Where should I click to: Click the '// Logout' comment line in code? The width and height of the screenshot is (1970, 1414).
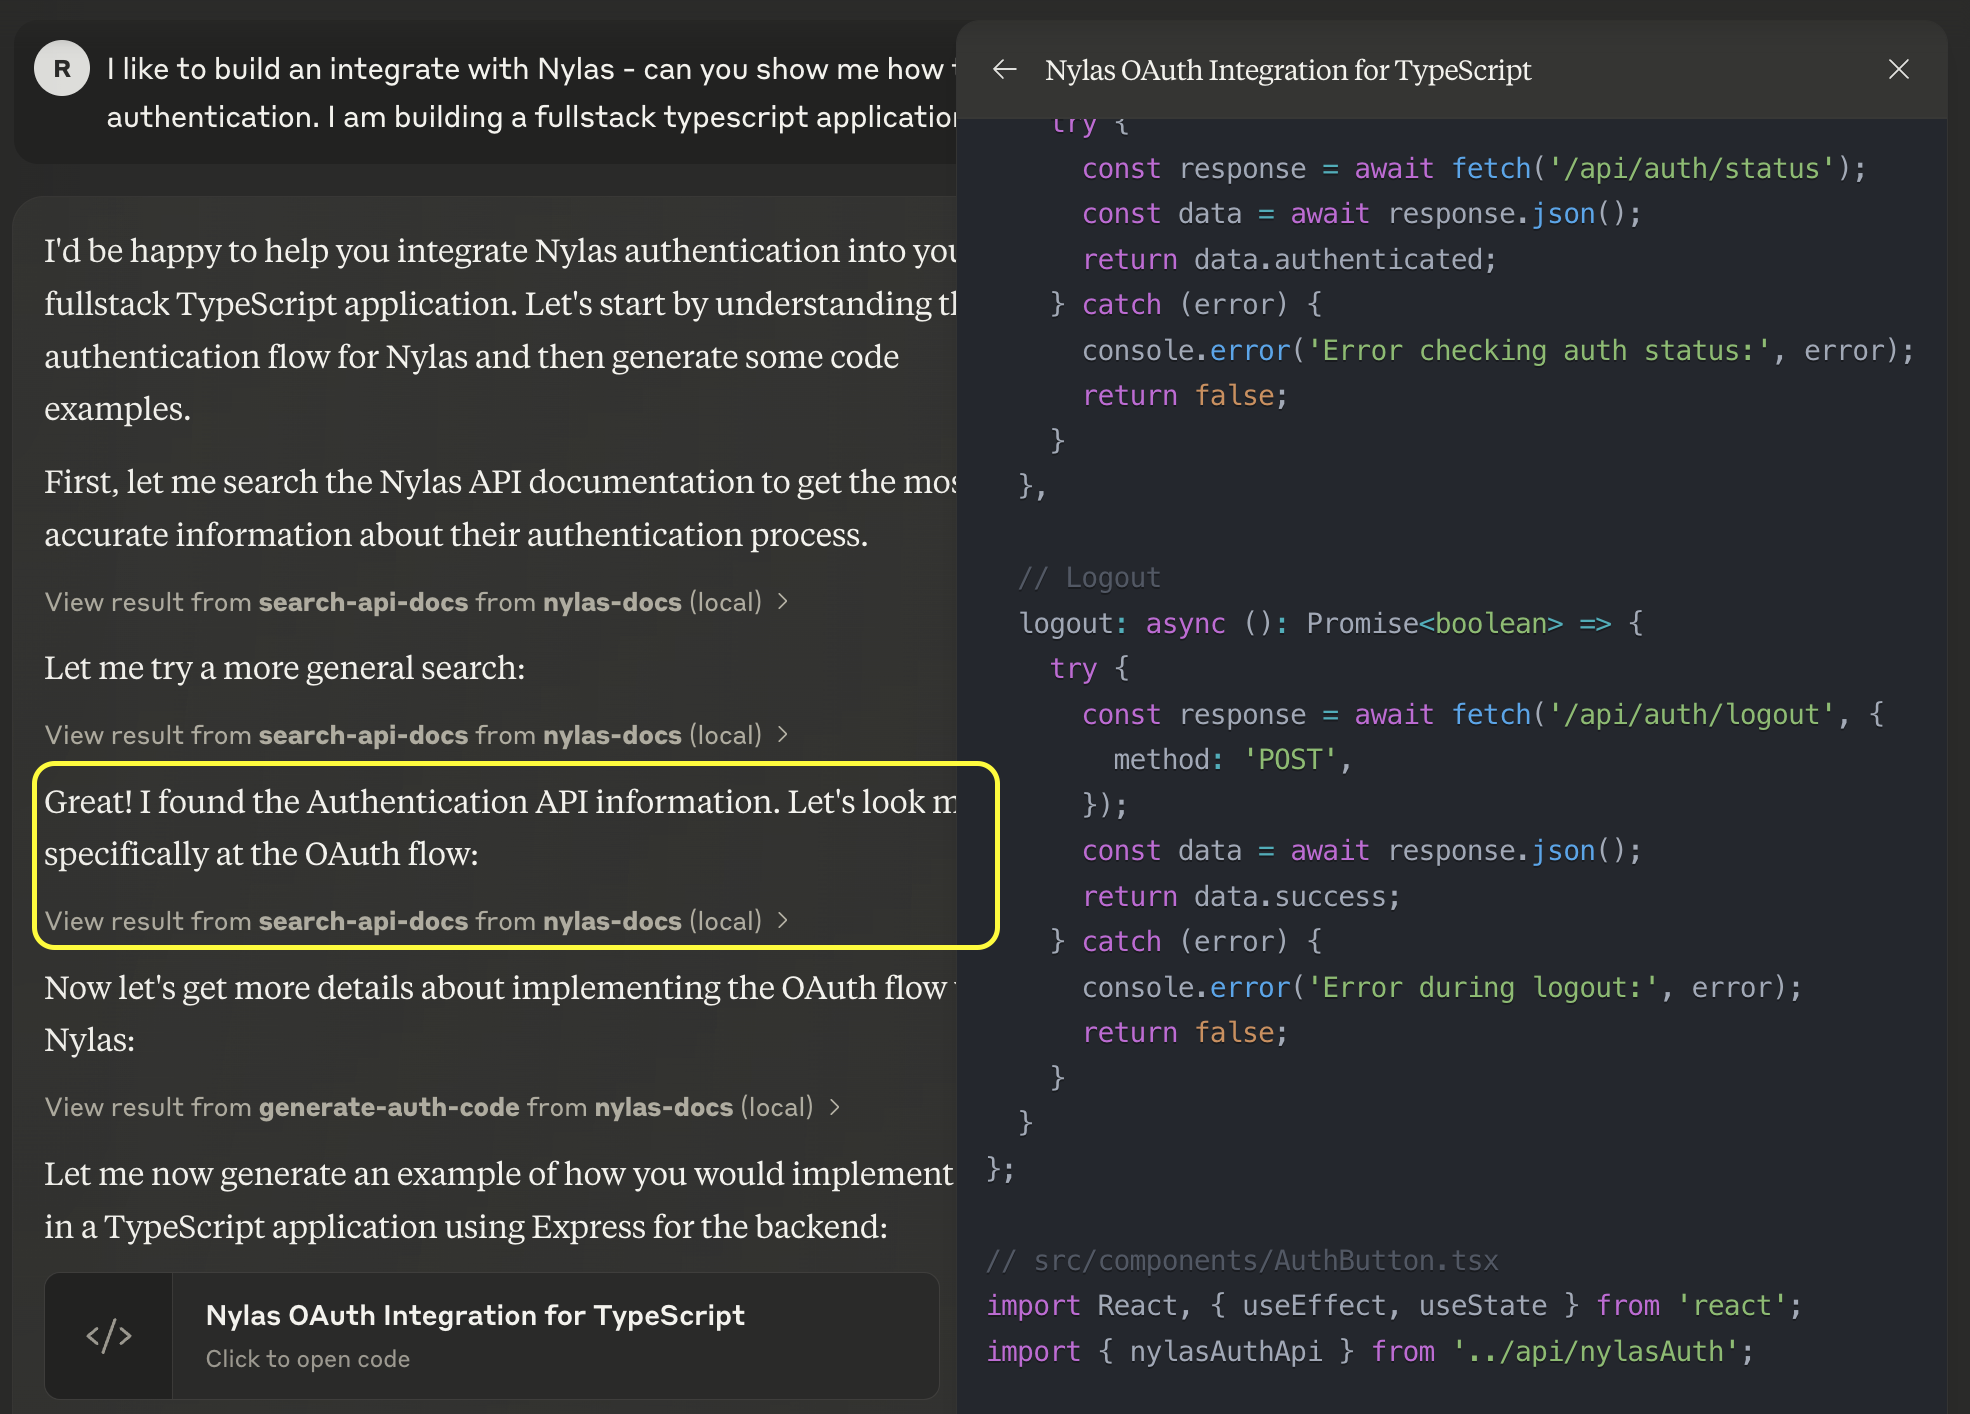click(x=1089, y=578)
